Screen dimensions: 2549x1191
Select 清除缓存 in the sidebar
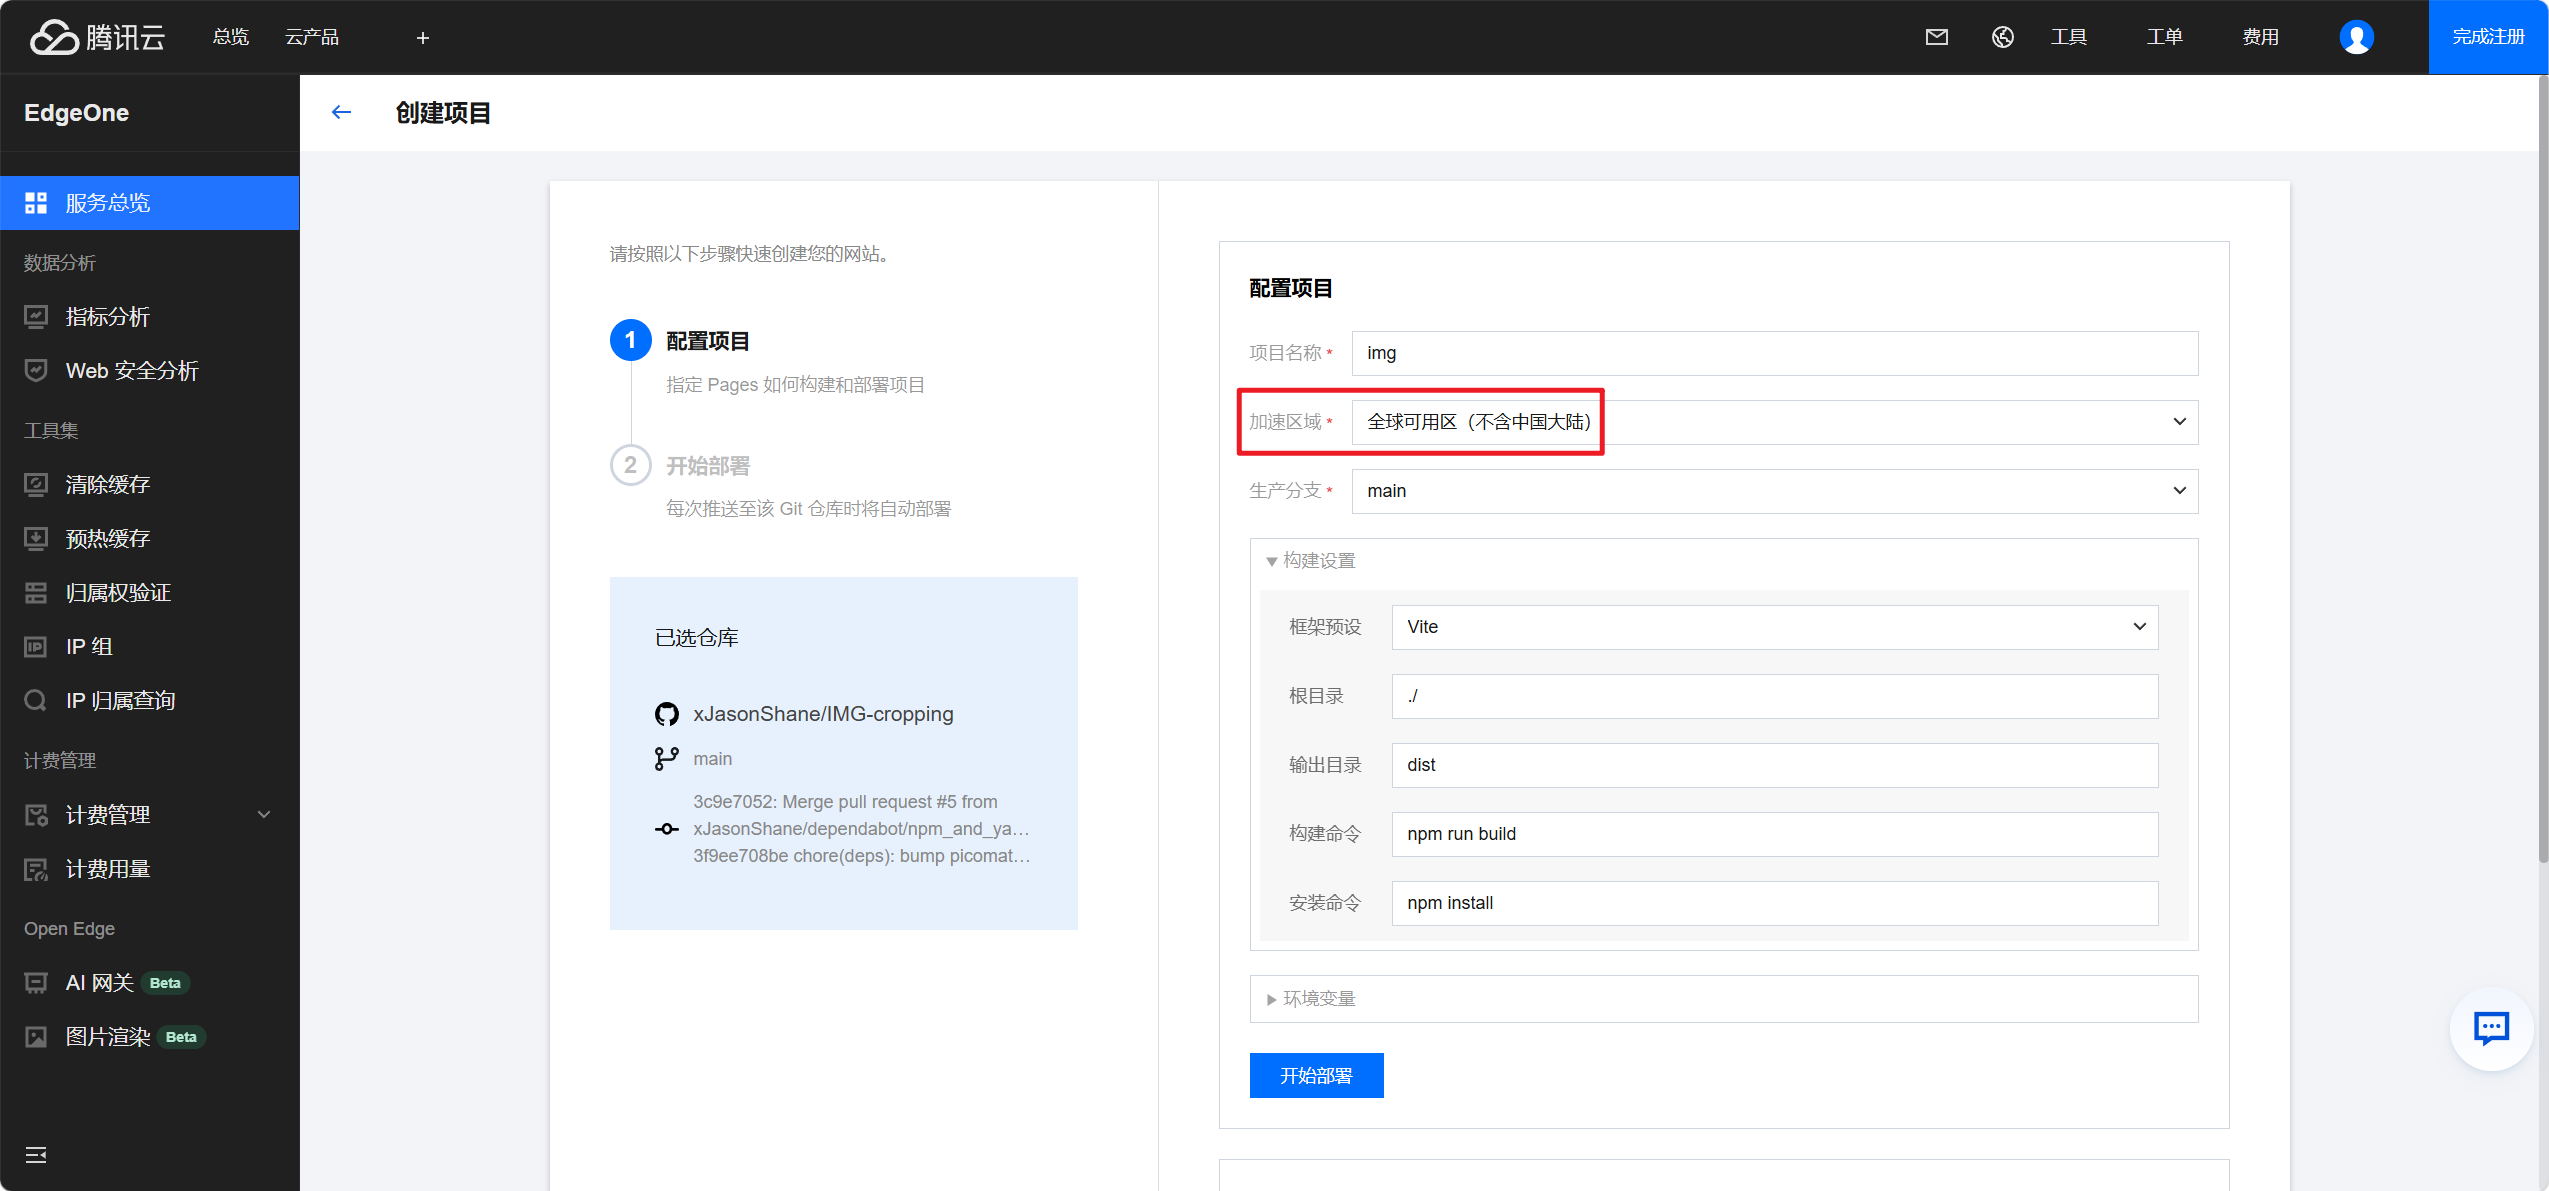pyautogui.click(x=108, y=485)
